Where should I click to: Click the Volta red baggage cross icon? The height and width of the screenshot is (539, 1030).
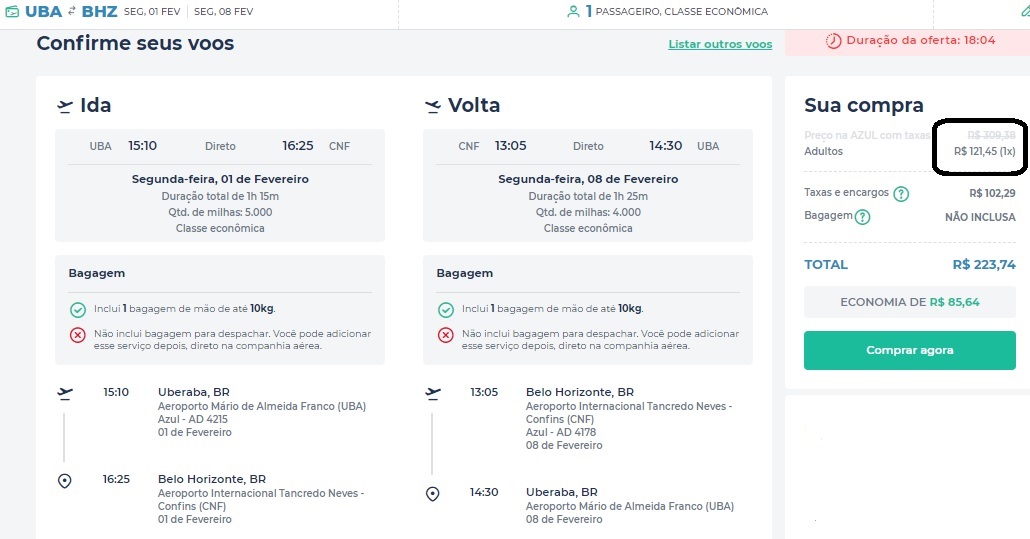[445, 335]
